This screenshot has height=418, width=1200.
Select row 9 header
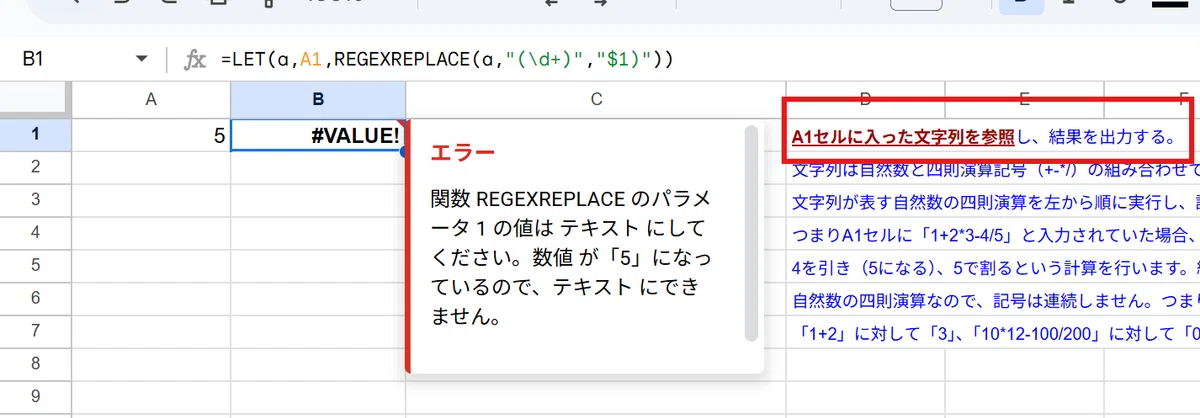[36, 398]
